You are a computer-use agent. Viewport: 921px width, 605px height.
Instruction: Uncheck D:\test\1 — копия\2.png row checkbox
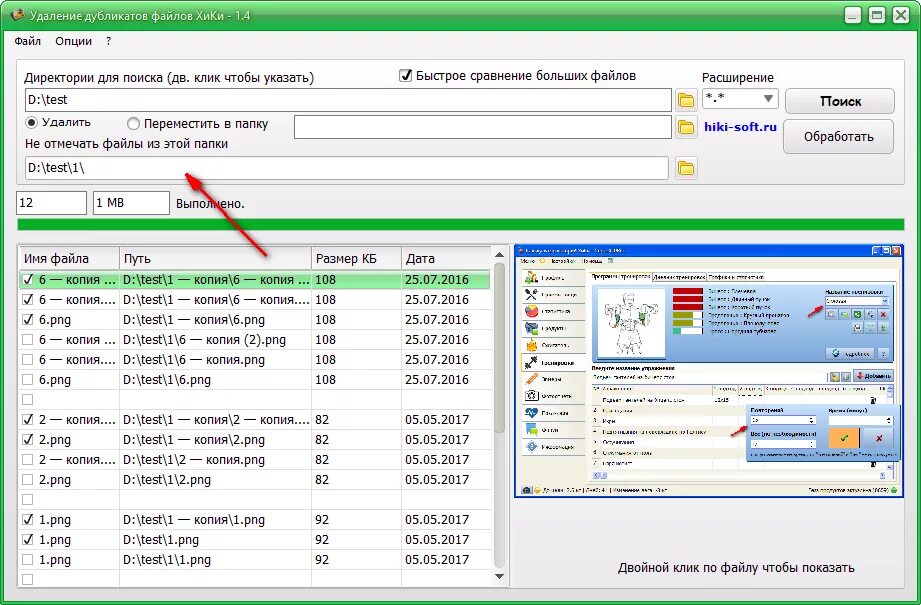(28, 439)
